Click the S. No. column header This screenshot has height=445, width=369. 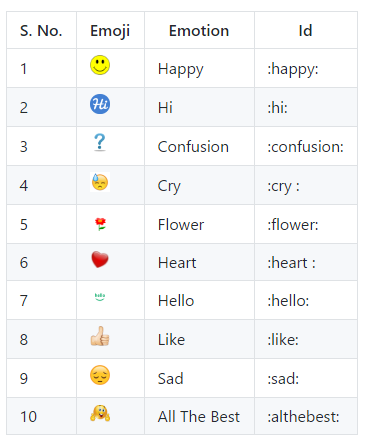[41, 31]
